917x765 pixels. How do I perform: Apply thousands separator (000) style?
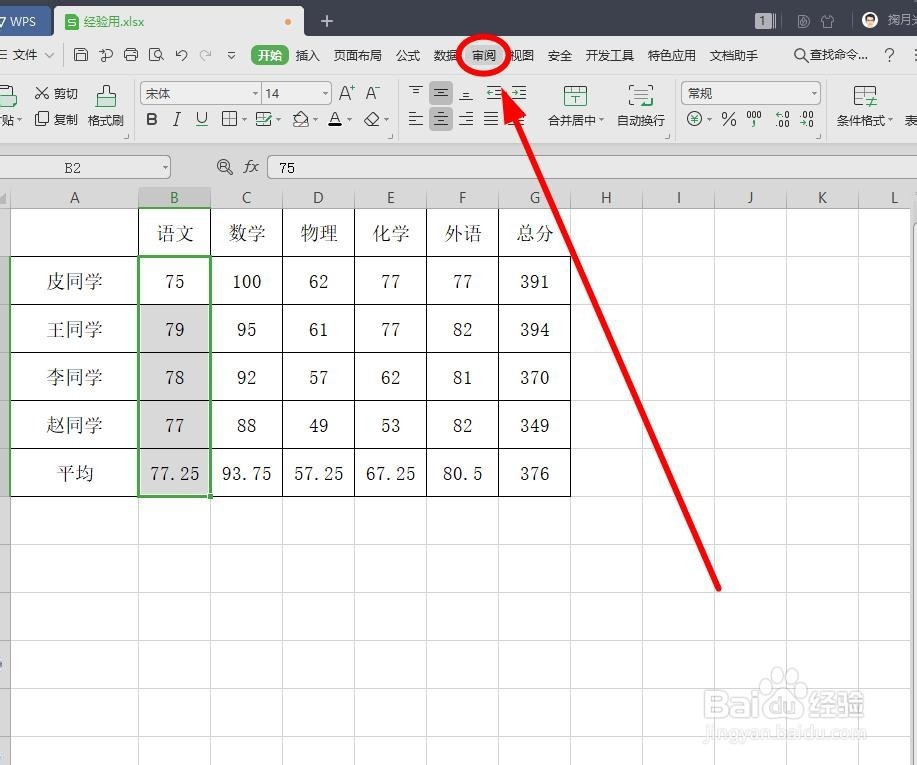click(754, 118)
